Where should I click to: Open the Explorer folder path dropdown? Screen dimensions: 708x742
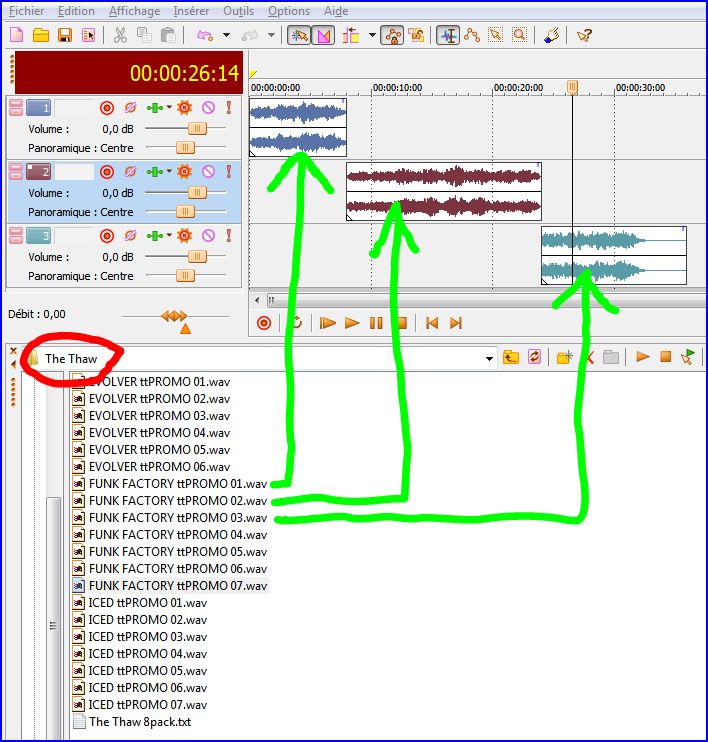tap(490, 359)
